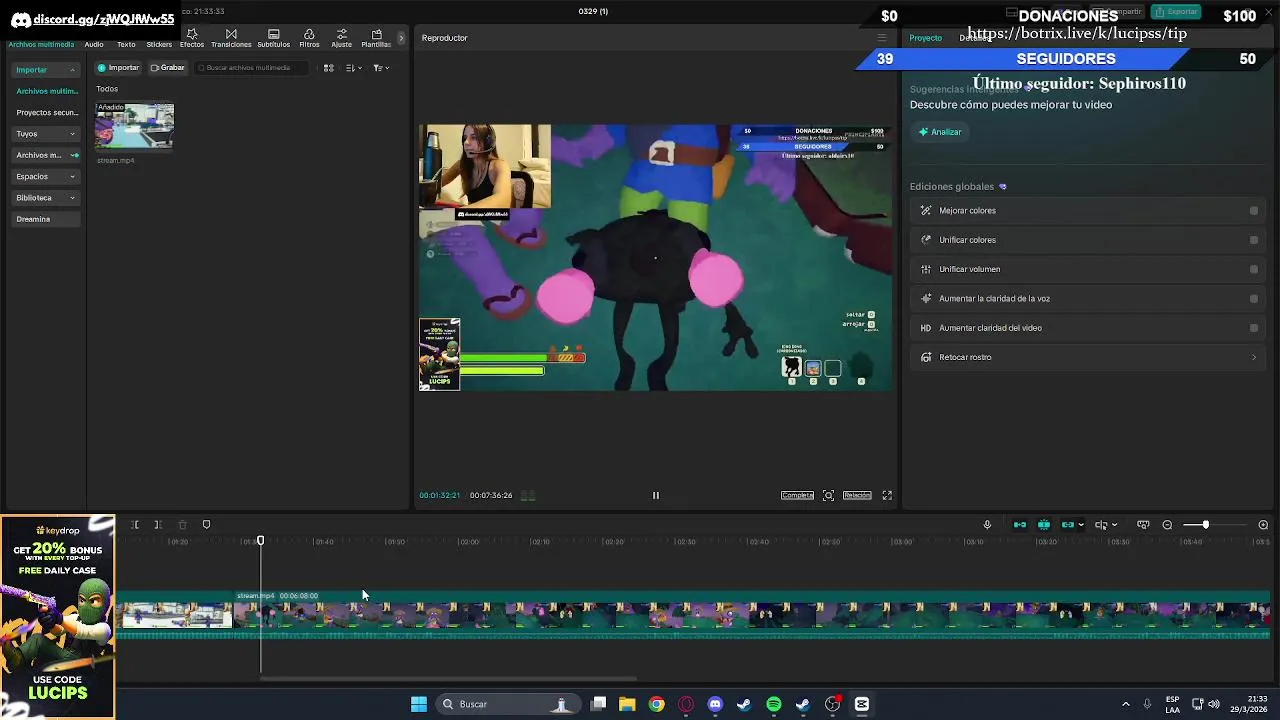Viewport: 1280px width, 720px height.
Task: Select the Proyecto tab in right panel
Action: 925,38
